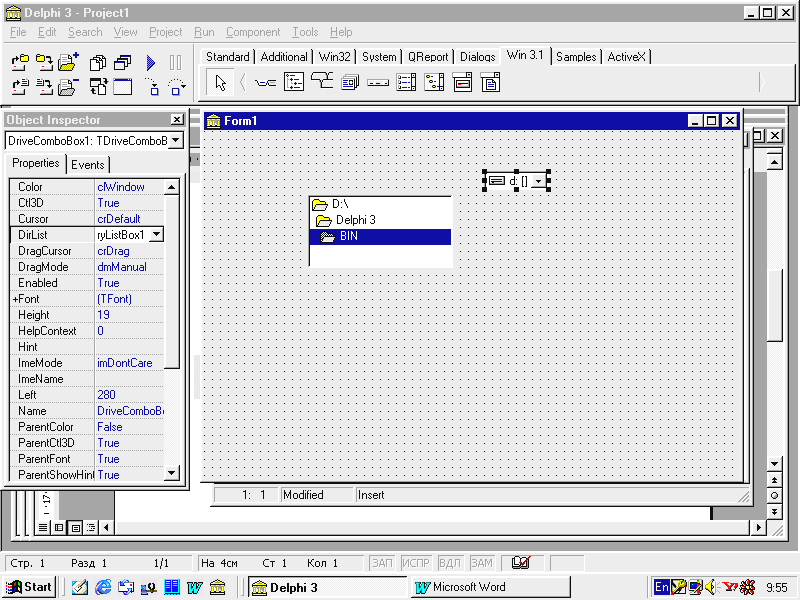The height and width of the screenshot is (600, 800).
Task: Click the ИСПР indicator in Word's status bar
Action: [x=415, y=563]
